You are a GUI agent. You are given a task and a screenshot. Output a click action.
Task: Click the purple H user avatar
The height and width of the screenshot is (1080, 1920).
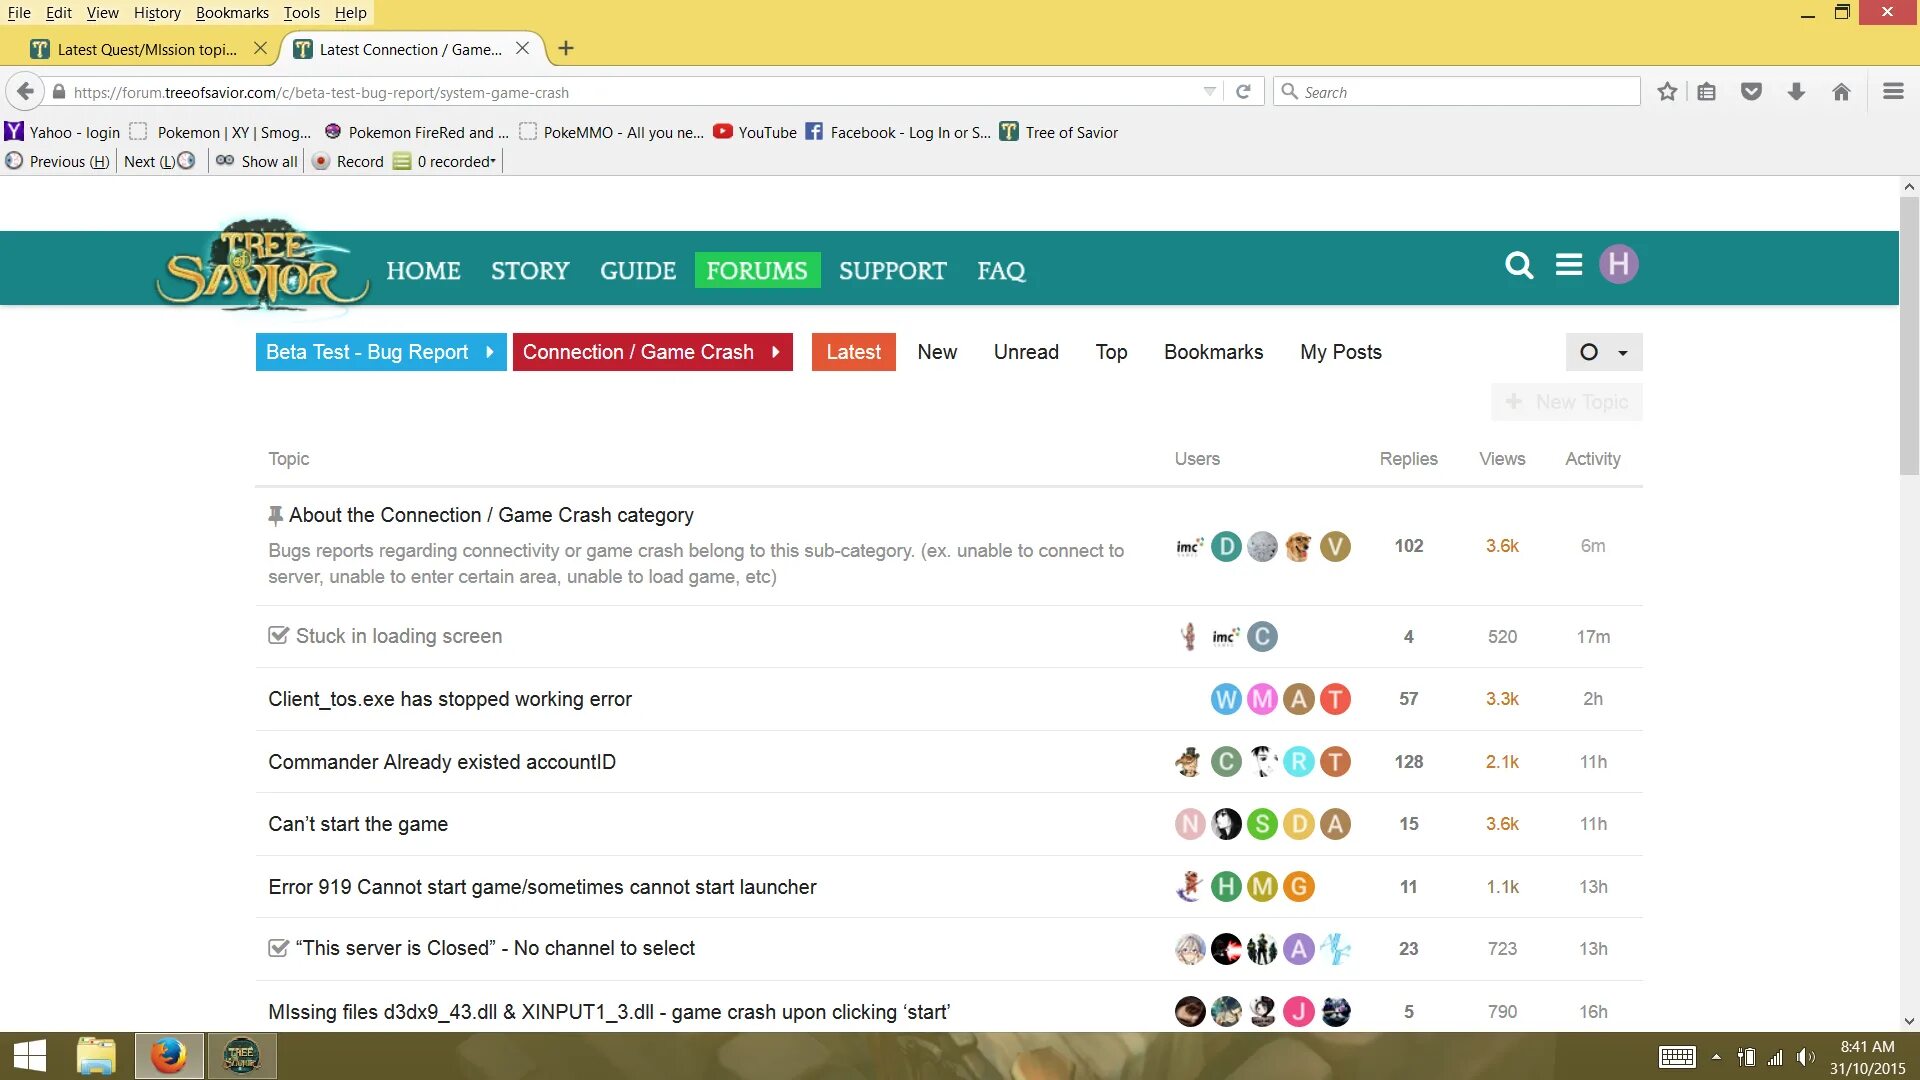pyautogui.click(x=1618, y=265)
